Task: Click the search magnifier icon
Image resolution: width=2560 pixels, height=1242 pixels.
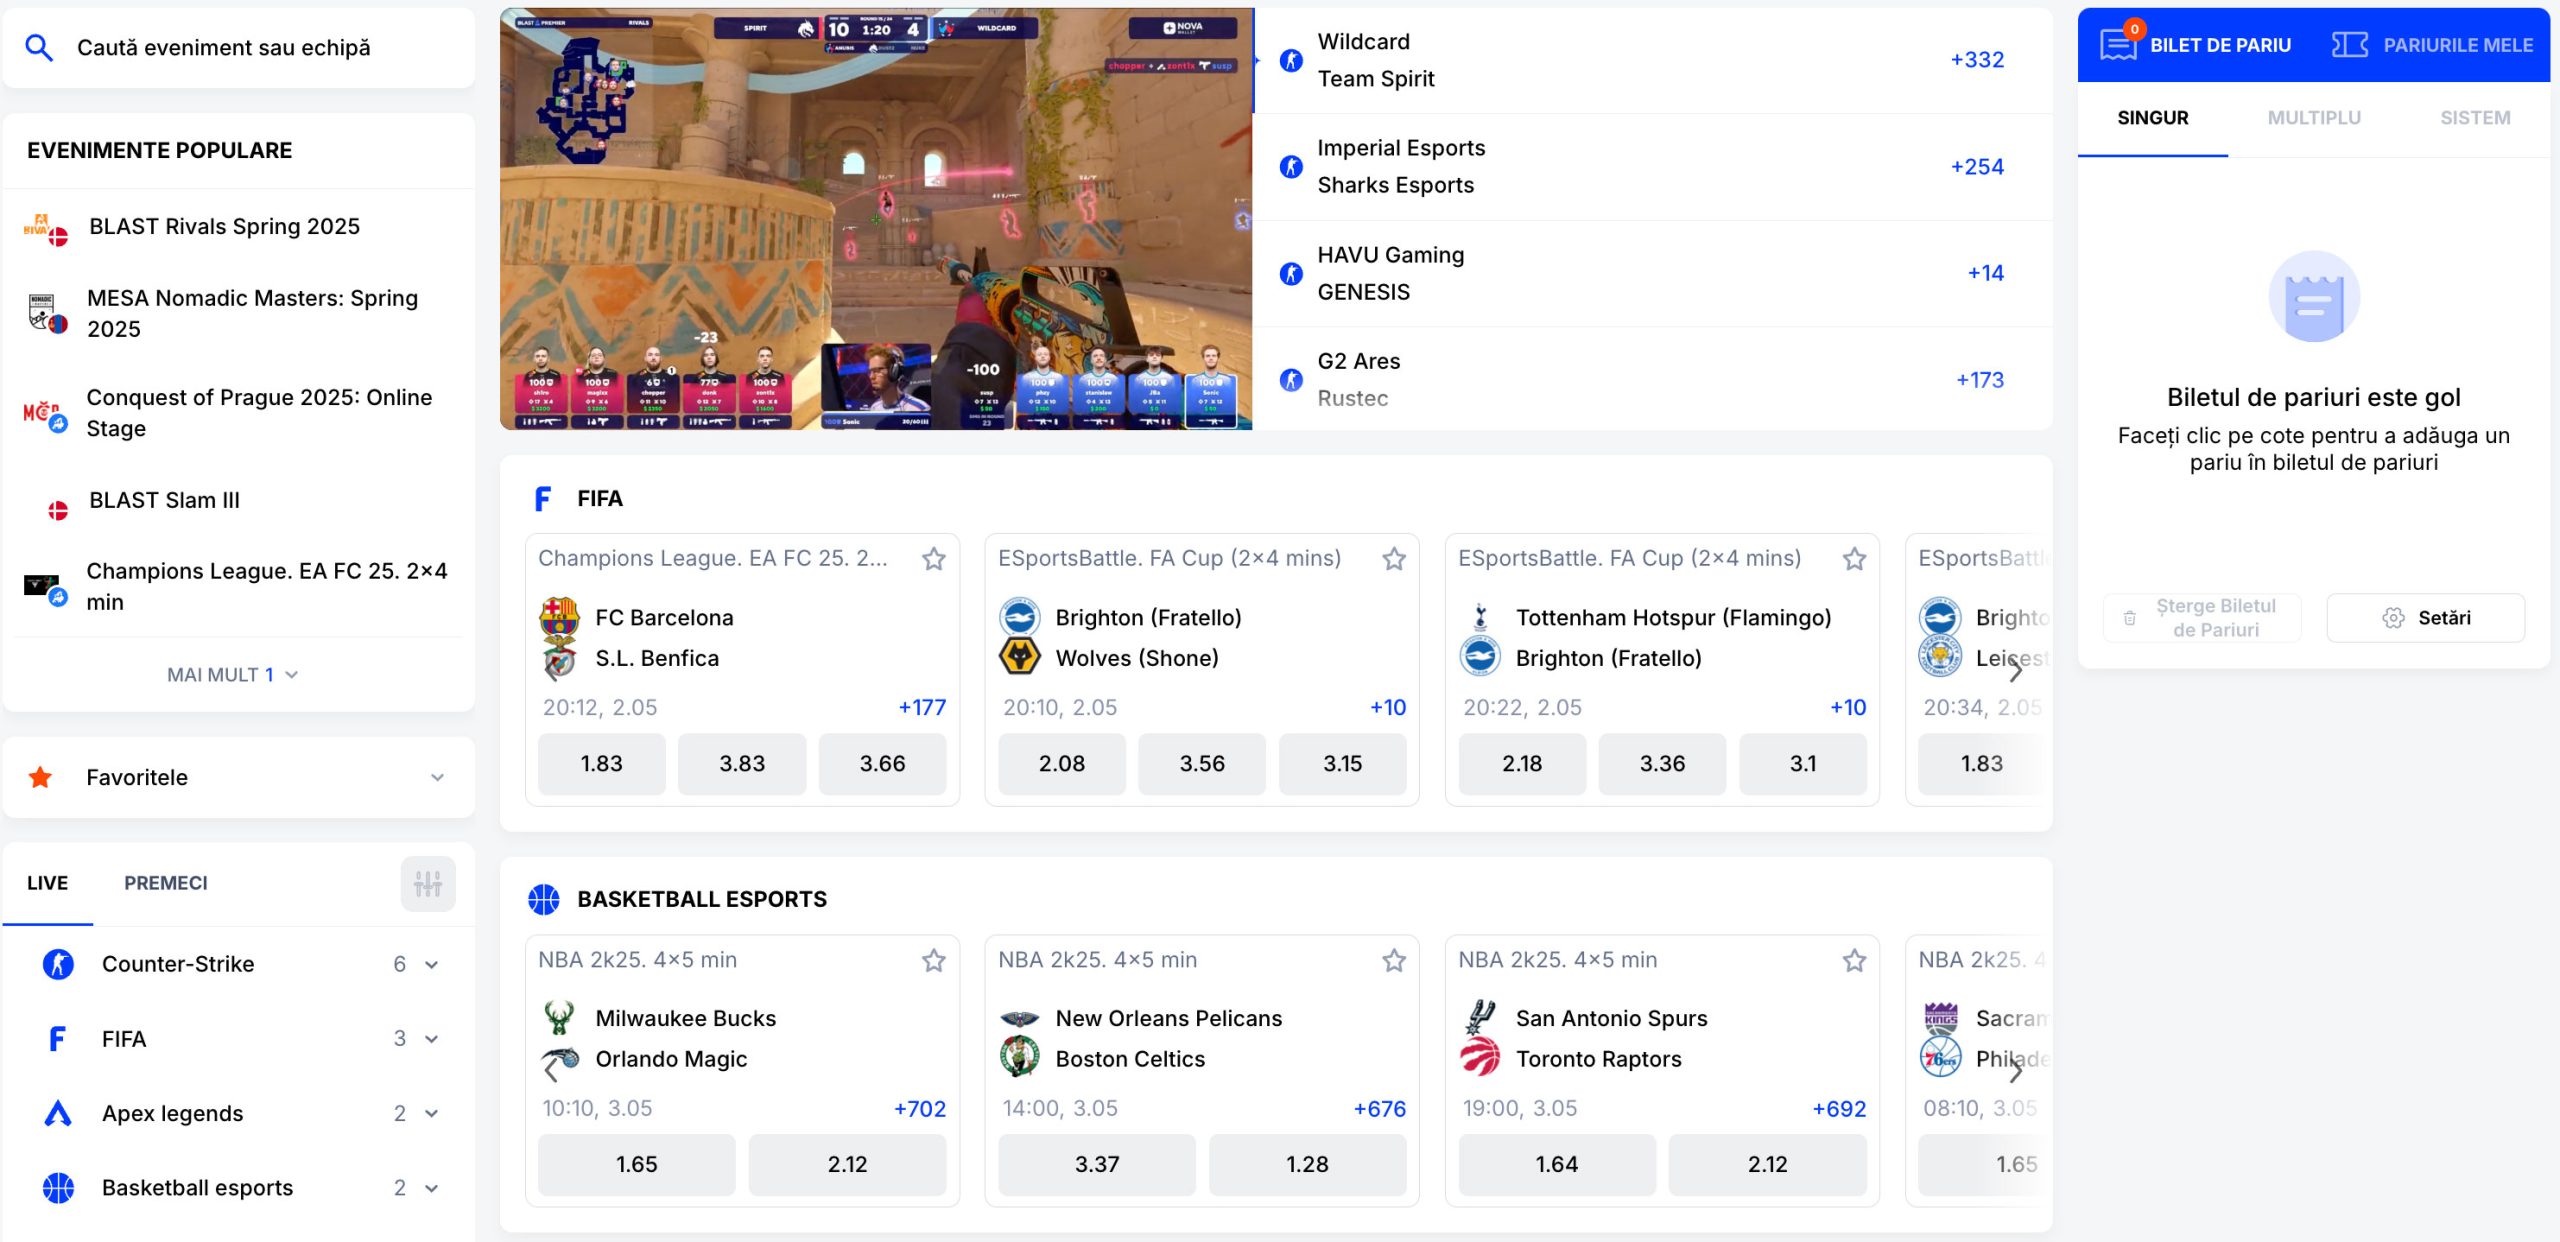Action: pos(38,47)
